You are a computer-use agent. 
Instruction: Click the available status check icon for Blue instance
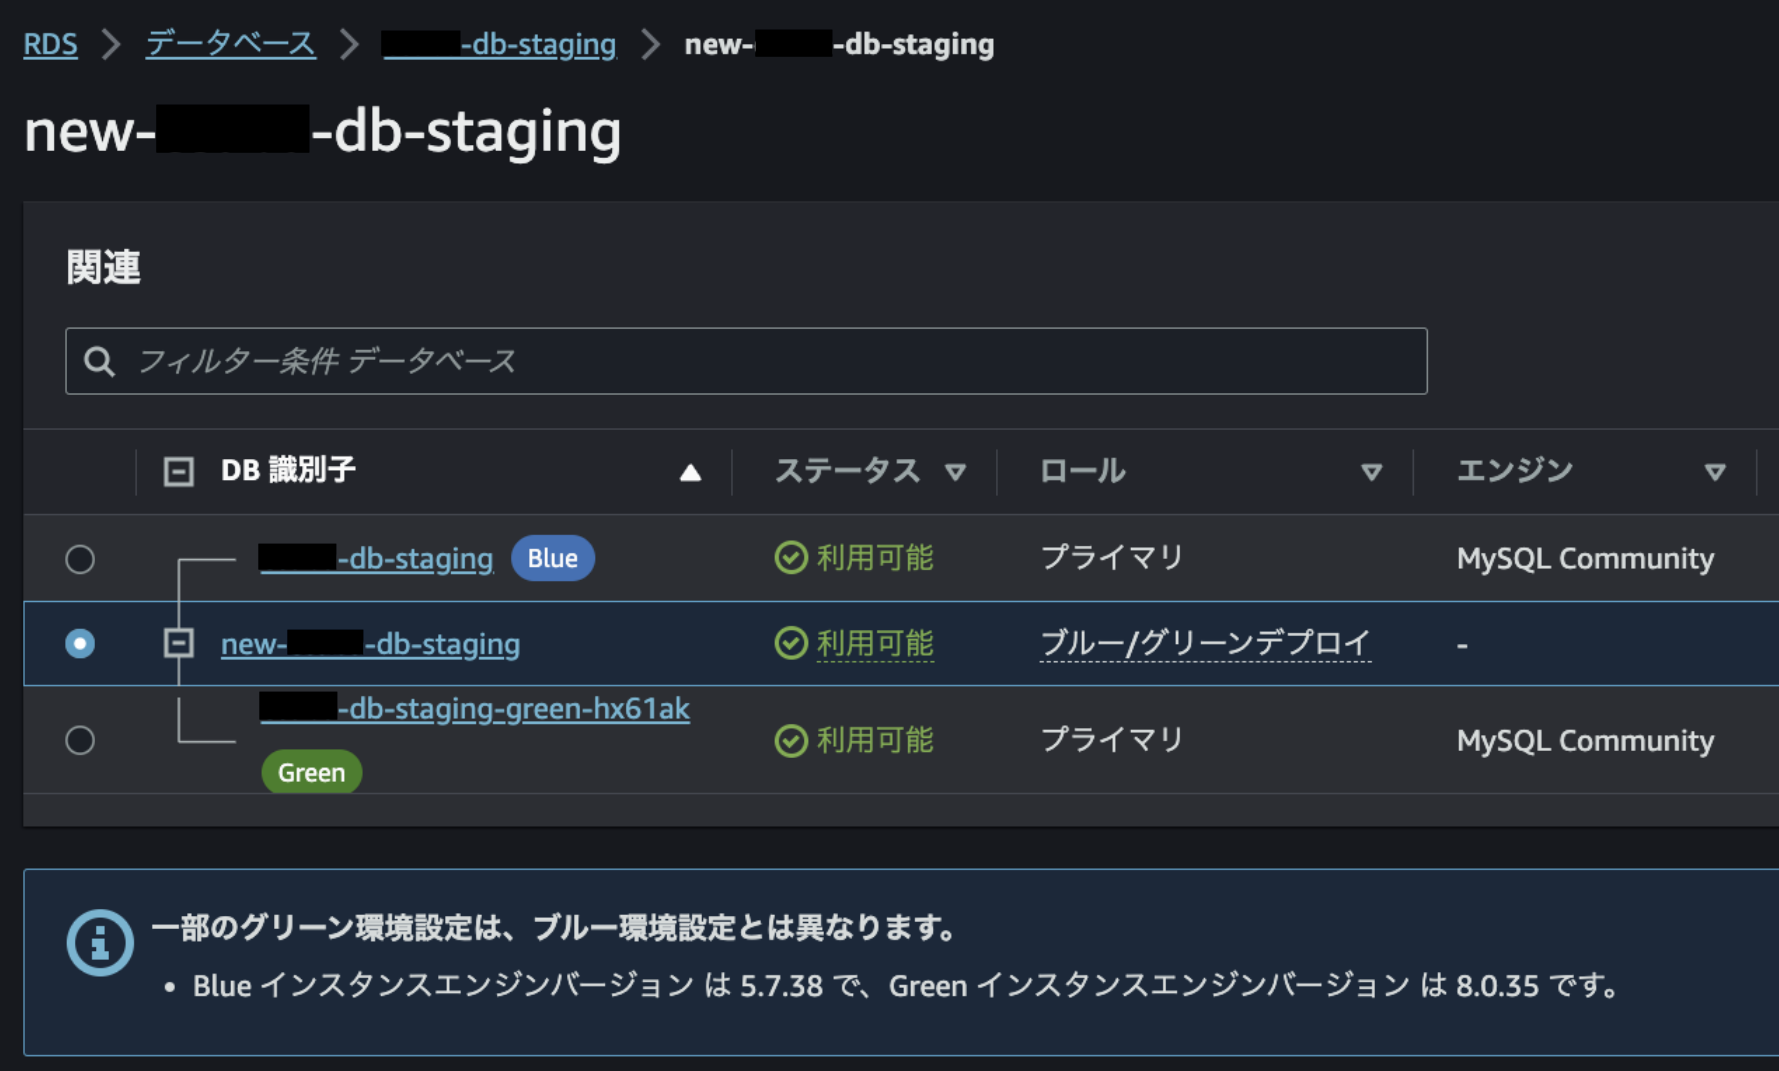point(791,558)
